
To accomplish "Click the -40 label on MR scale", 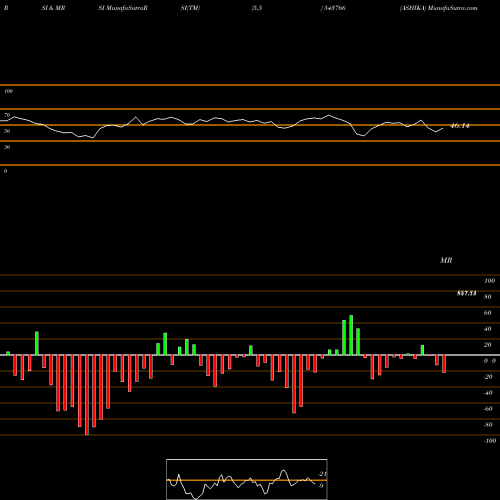I will tap(488, 393).
